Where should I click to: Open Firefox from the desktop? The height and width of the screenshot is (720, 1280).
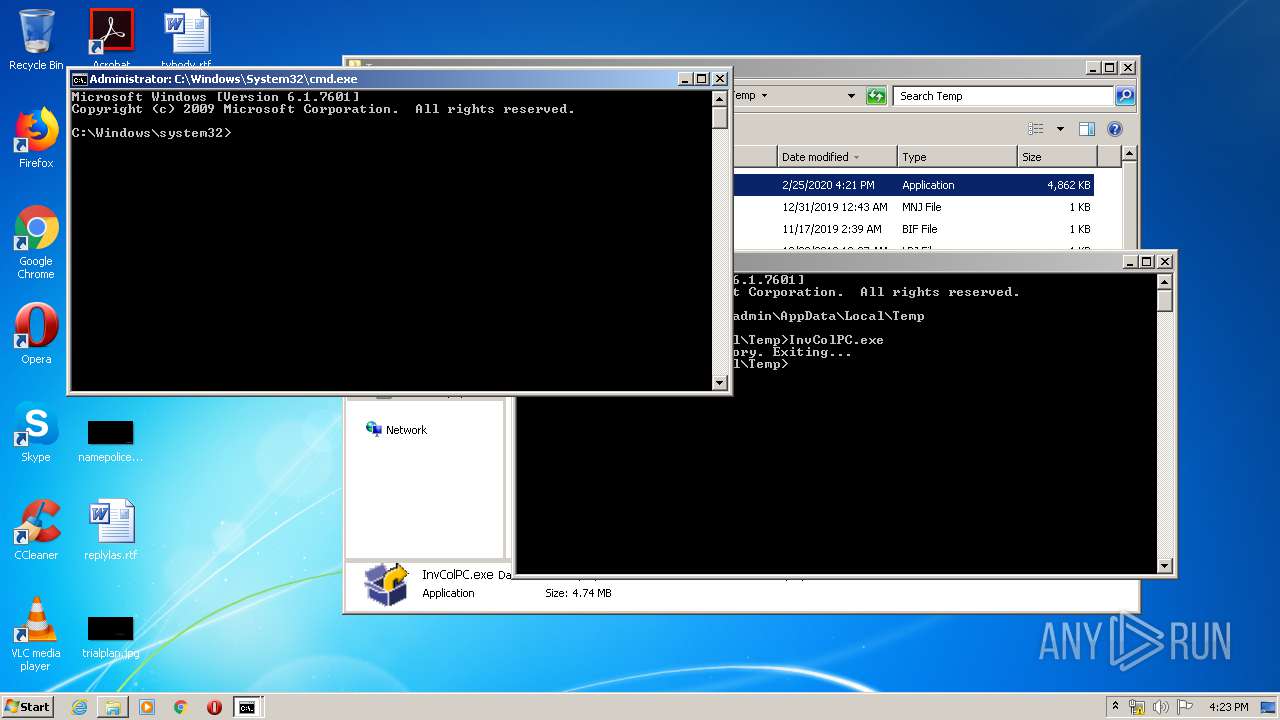click(x=36, y=138)
